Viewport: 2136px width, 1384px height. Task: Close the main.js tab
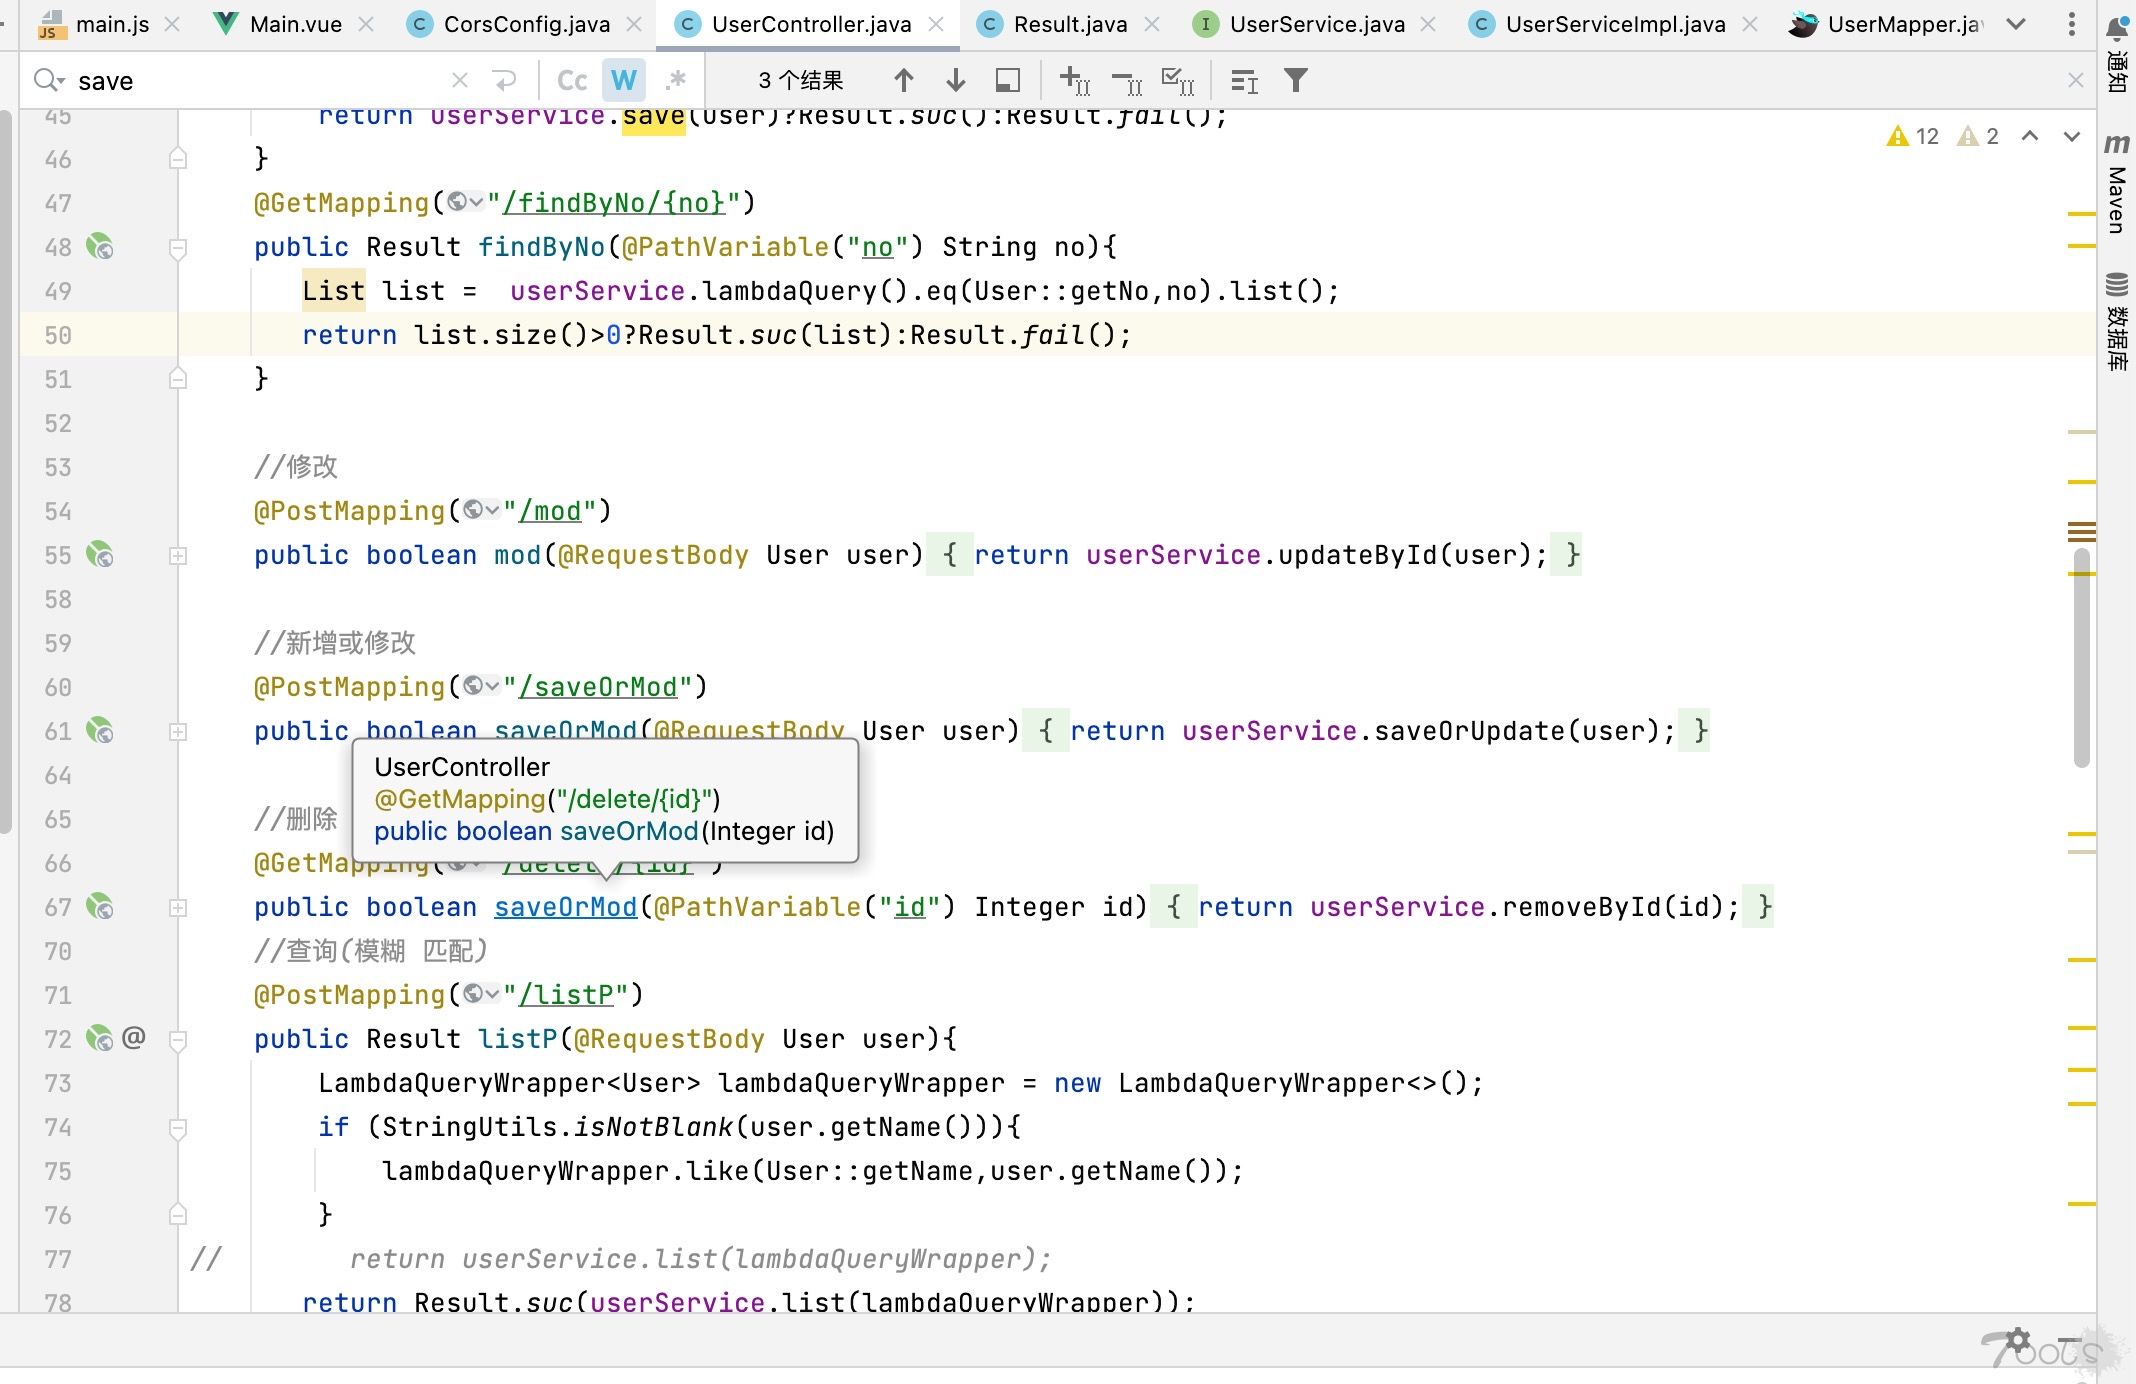pos(172,24)
